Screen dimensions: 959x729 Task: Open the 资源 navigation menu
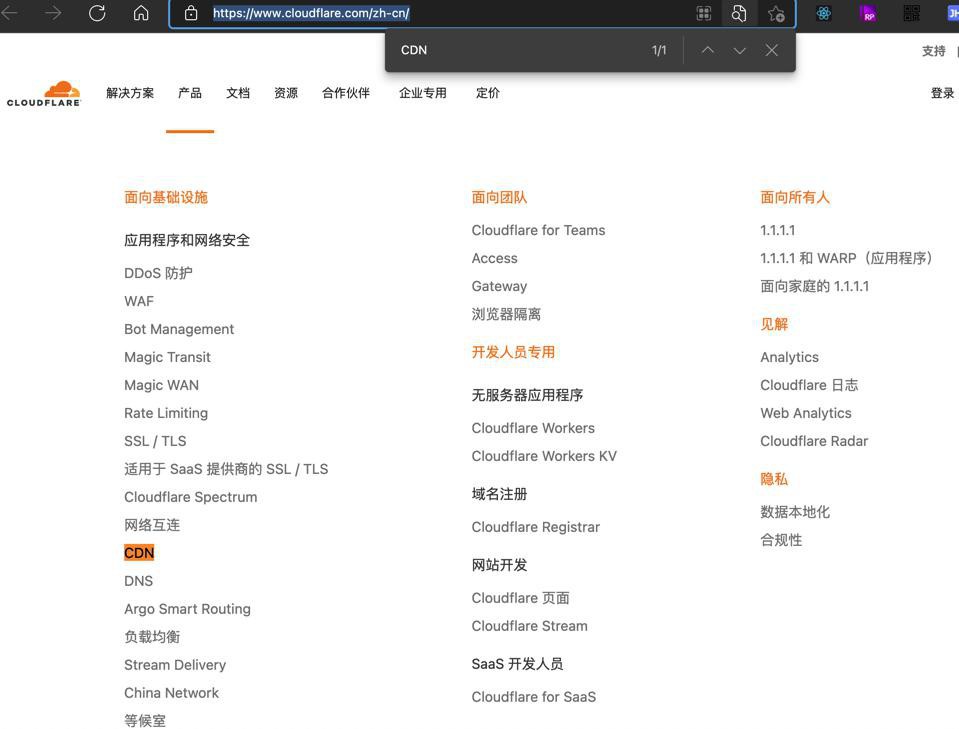point(286,93)
